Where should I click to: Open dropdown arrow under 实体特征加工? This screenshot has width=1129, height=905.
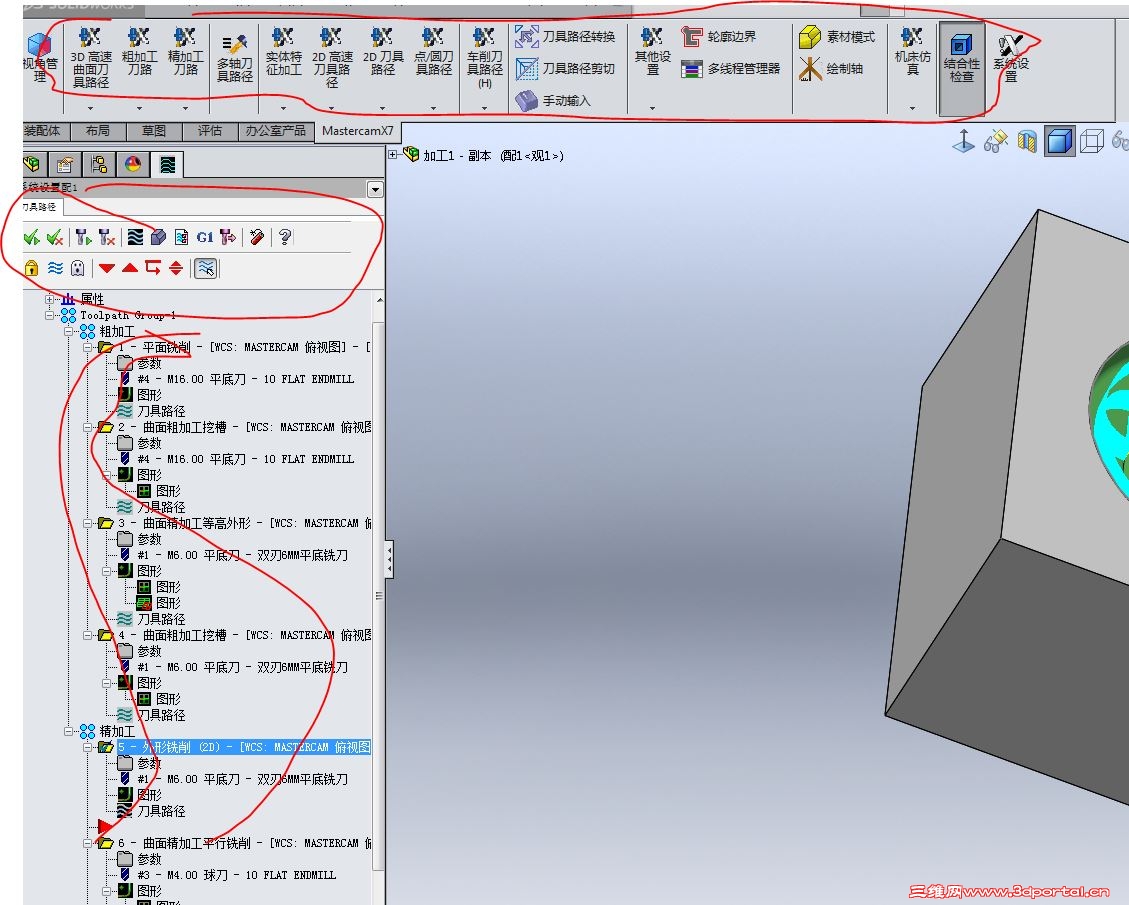coord(284,108)
